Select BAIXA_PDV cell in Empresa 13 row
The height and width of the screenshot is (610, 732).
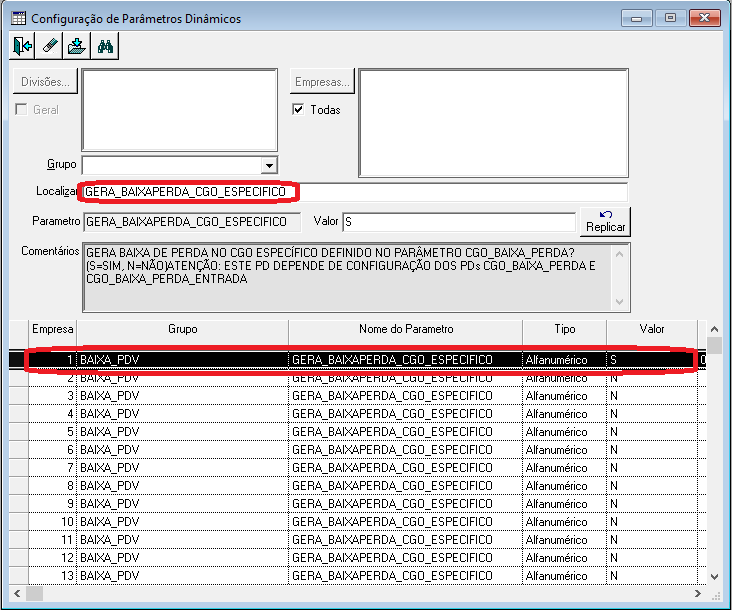(x=182, y=575)
